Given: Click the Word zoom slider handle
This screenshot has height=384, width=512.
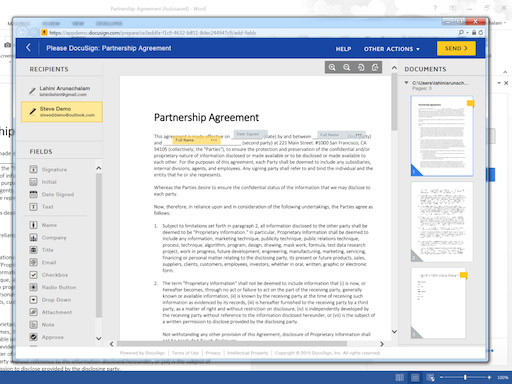Looking at the screenshot, I should (465, 377).
